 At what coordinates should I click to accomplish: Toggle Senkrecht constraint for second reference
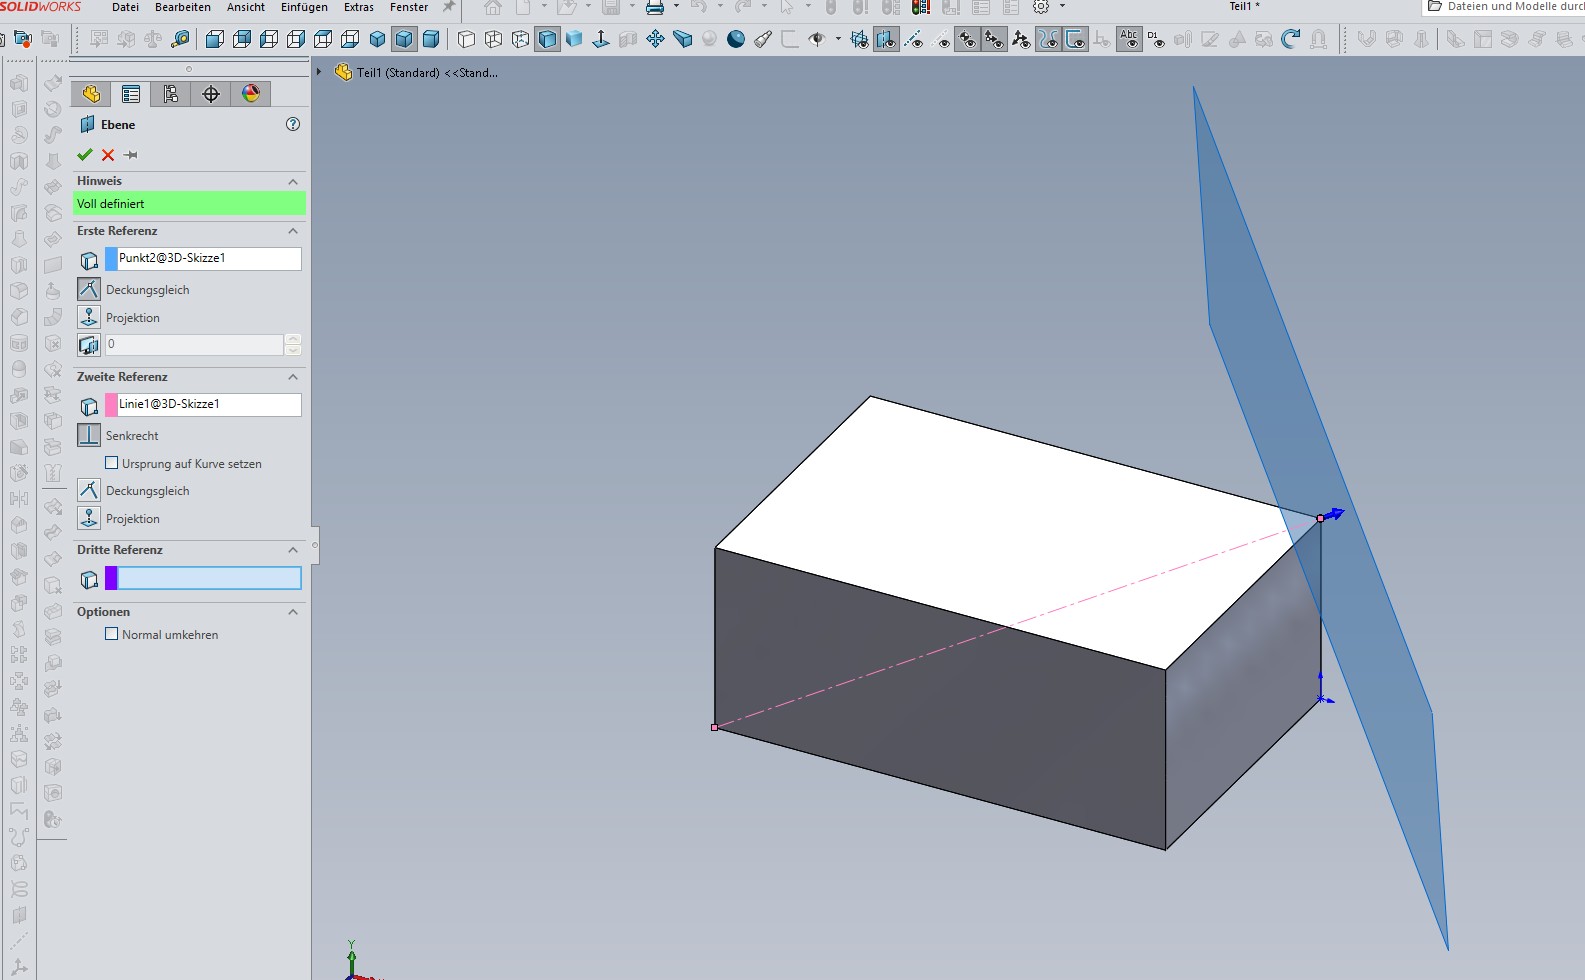[89, 435]
